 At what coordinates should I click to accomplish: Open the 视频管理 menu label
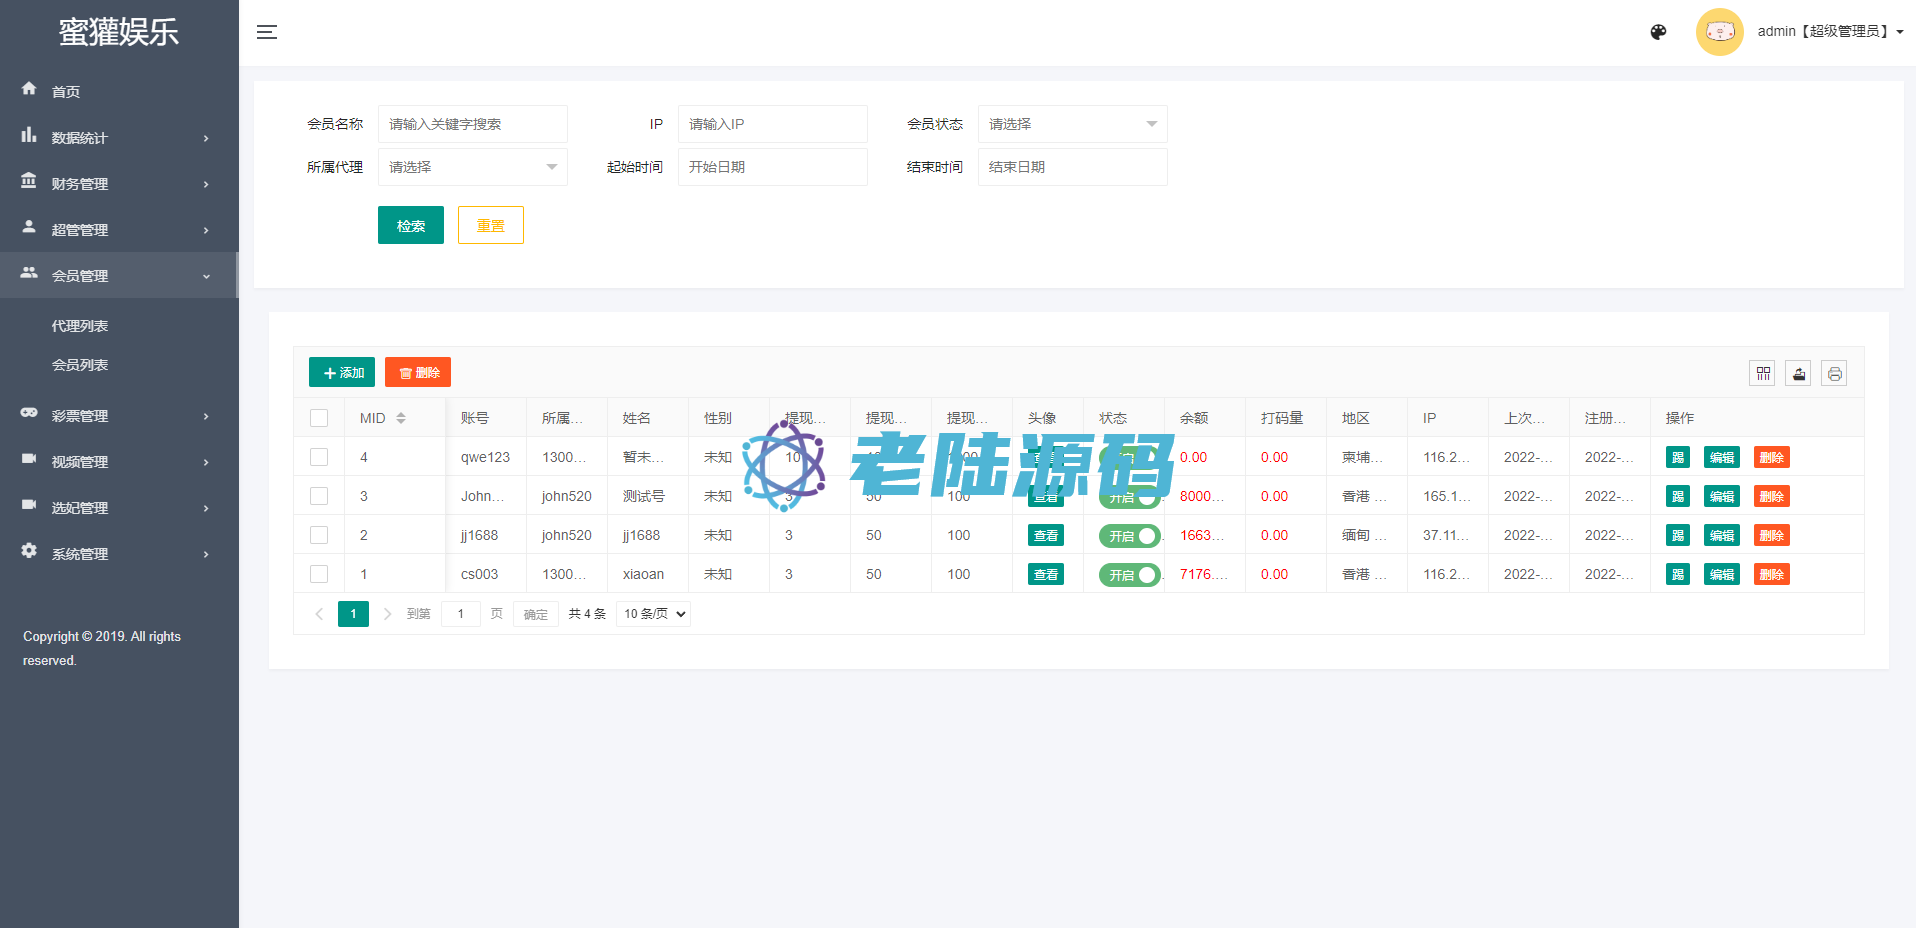pyautogui.click(x=80, y=462)
